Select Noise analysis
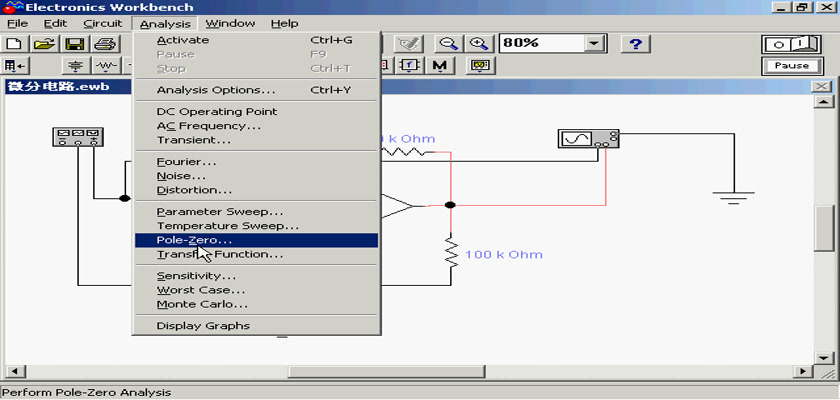 click(x=257, y=176)
